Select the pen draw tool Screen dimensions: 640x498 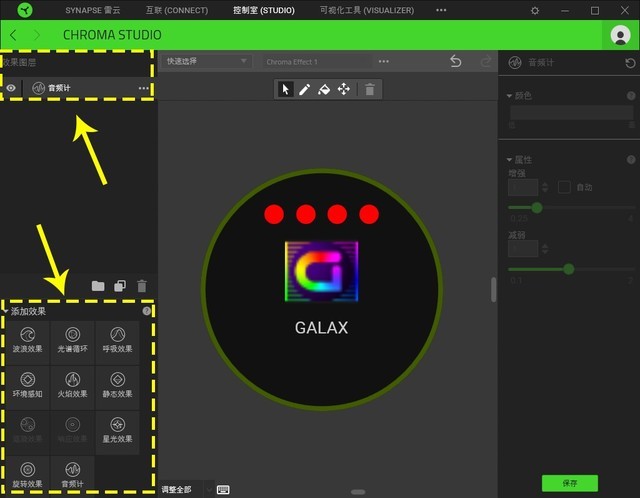(304, 89)
